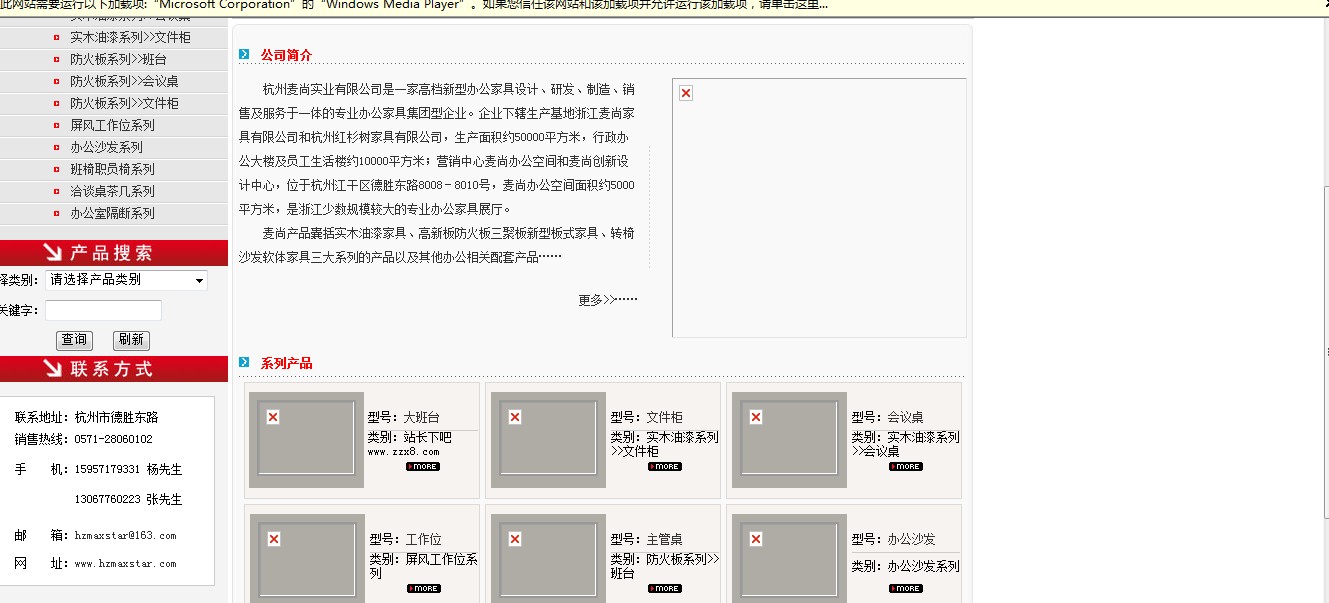1329x603 pixels.
Task: Select 办公室隔断系列 in the sidebar
Action: pos(114,214)
